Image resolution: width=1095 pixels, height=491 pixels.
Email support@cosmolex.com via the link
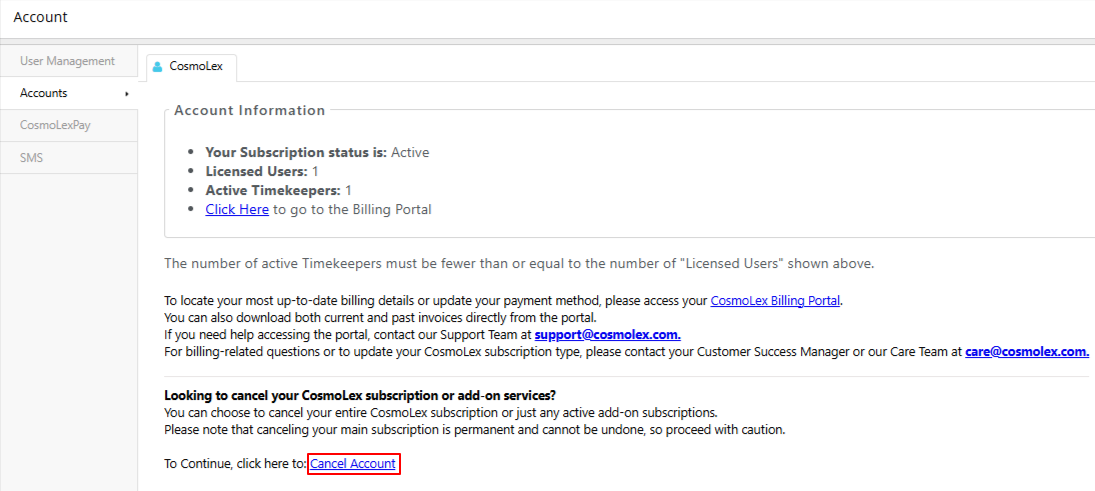(608, 334)
